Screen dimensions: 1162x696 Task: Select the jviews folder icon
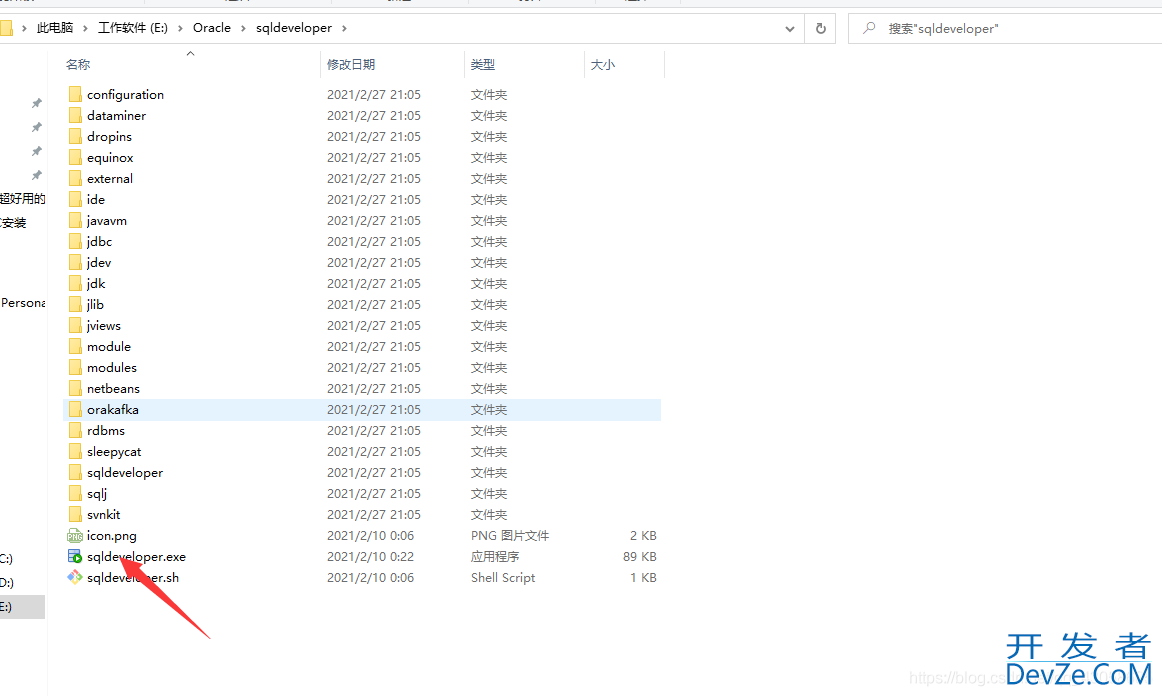tap(74, 325)
